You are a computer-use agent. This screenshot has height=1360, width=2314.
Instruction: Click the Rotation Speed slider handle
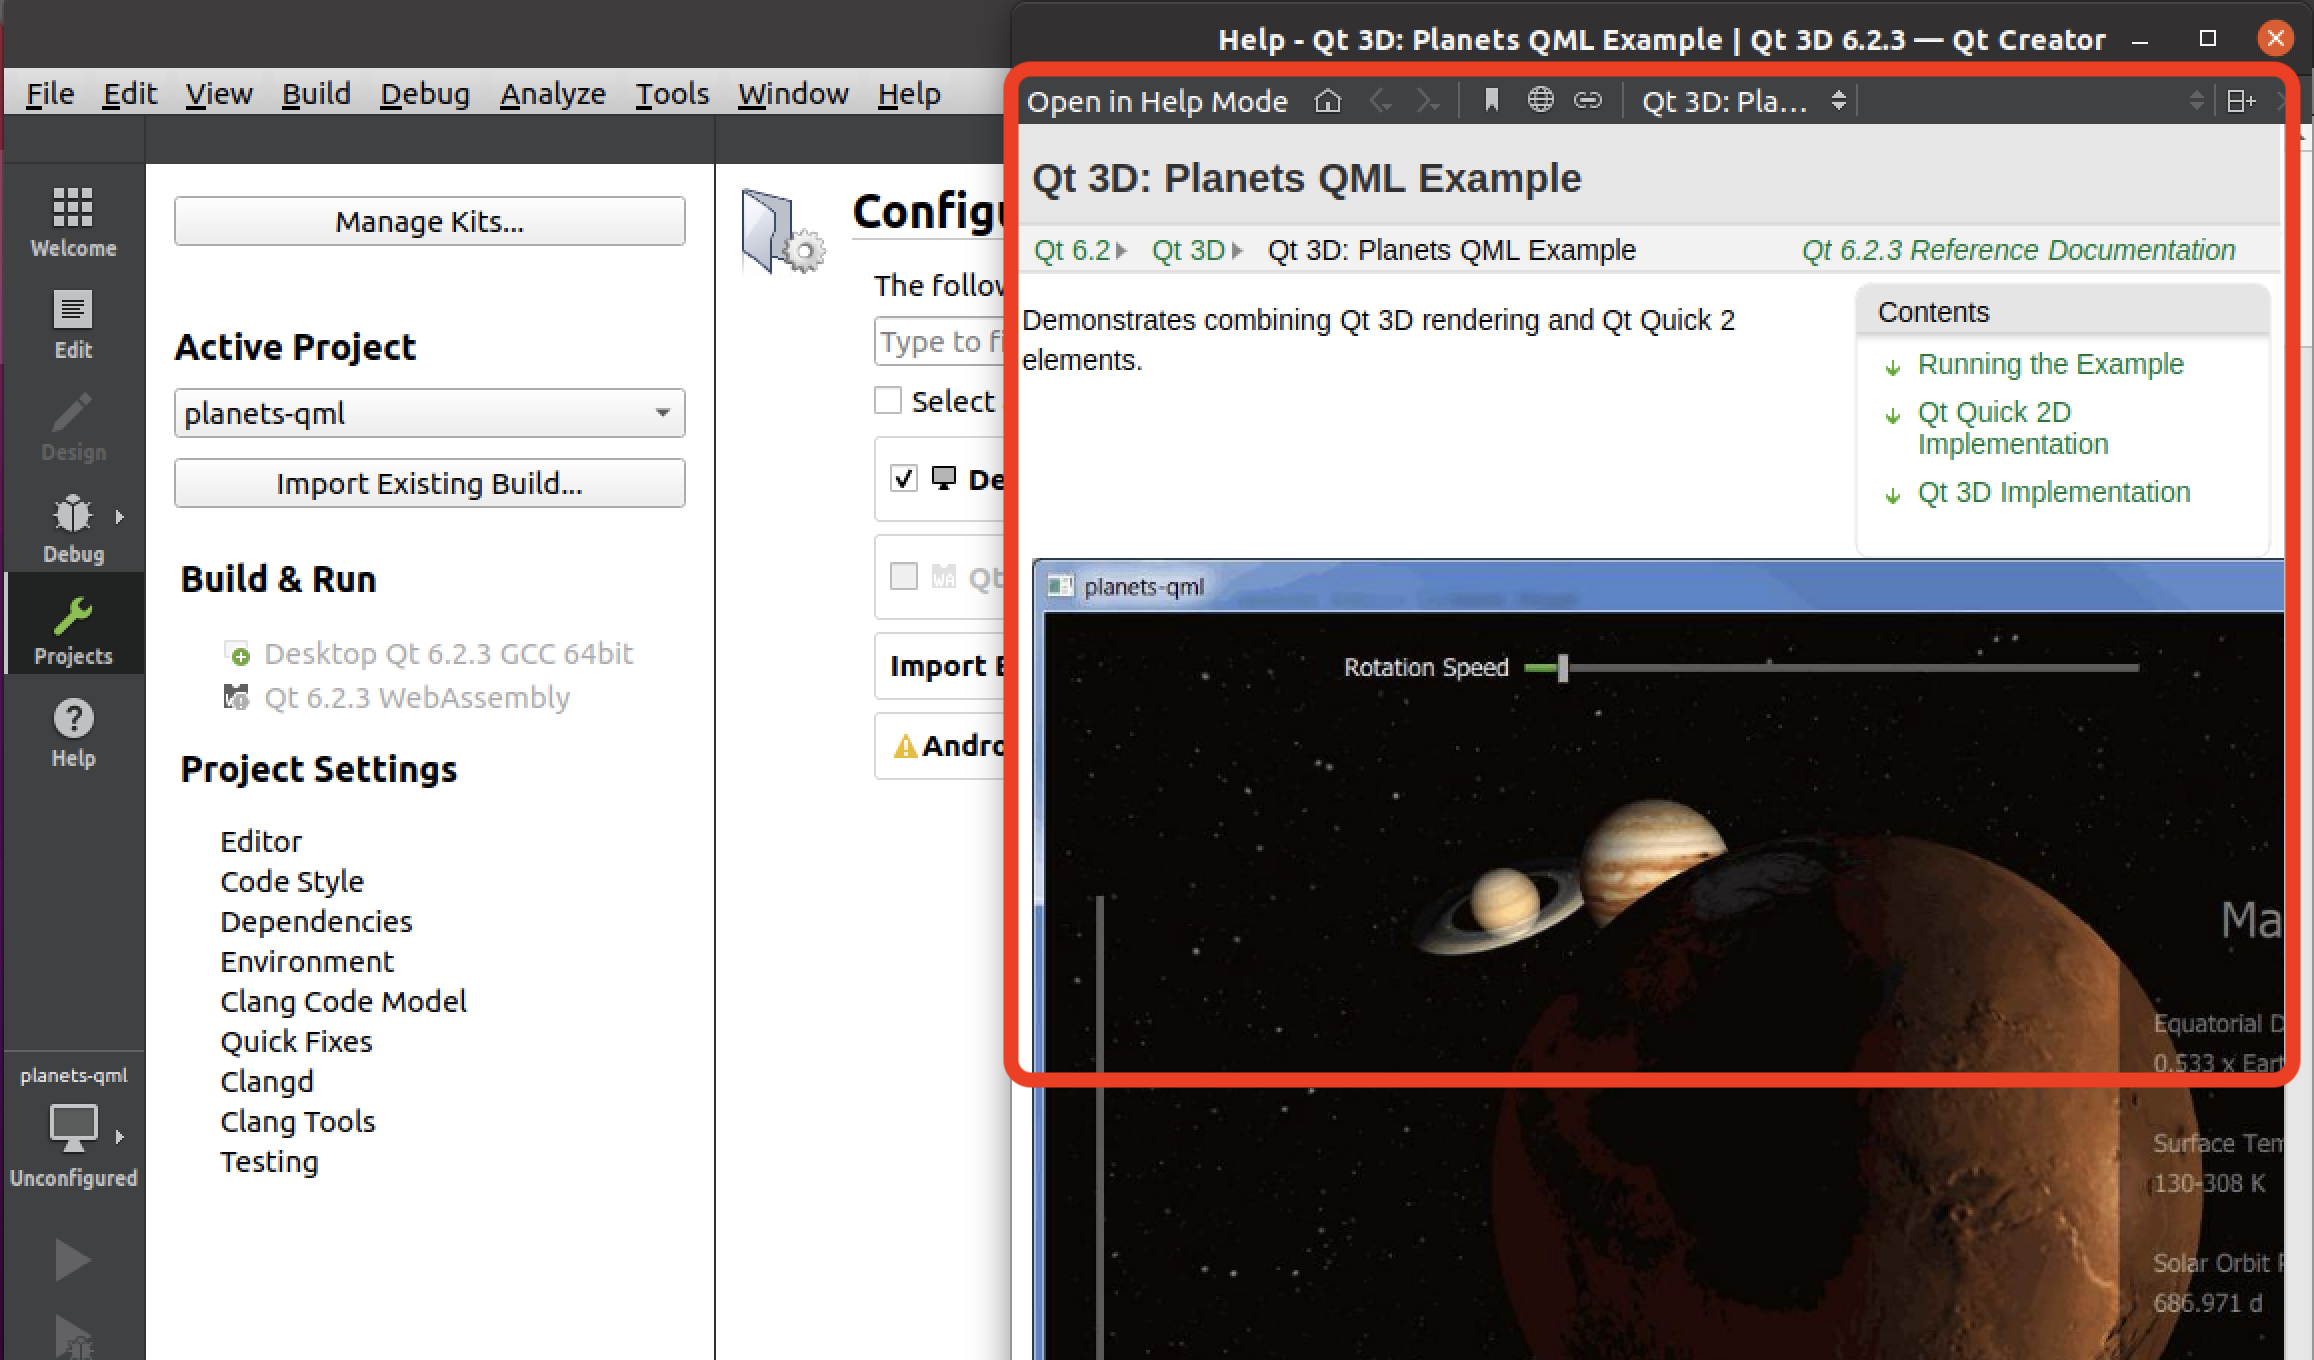tap(1562, 668)
